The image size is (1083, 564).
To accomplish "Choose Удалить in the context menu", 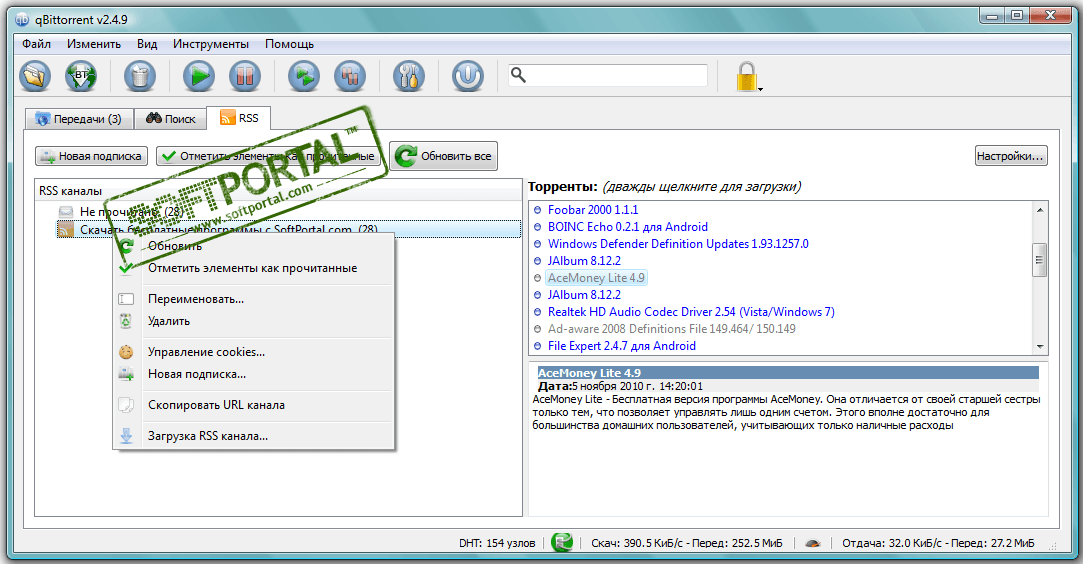I will pos(169,321).
